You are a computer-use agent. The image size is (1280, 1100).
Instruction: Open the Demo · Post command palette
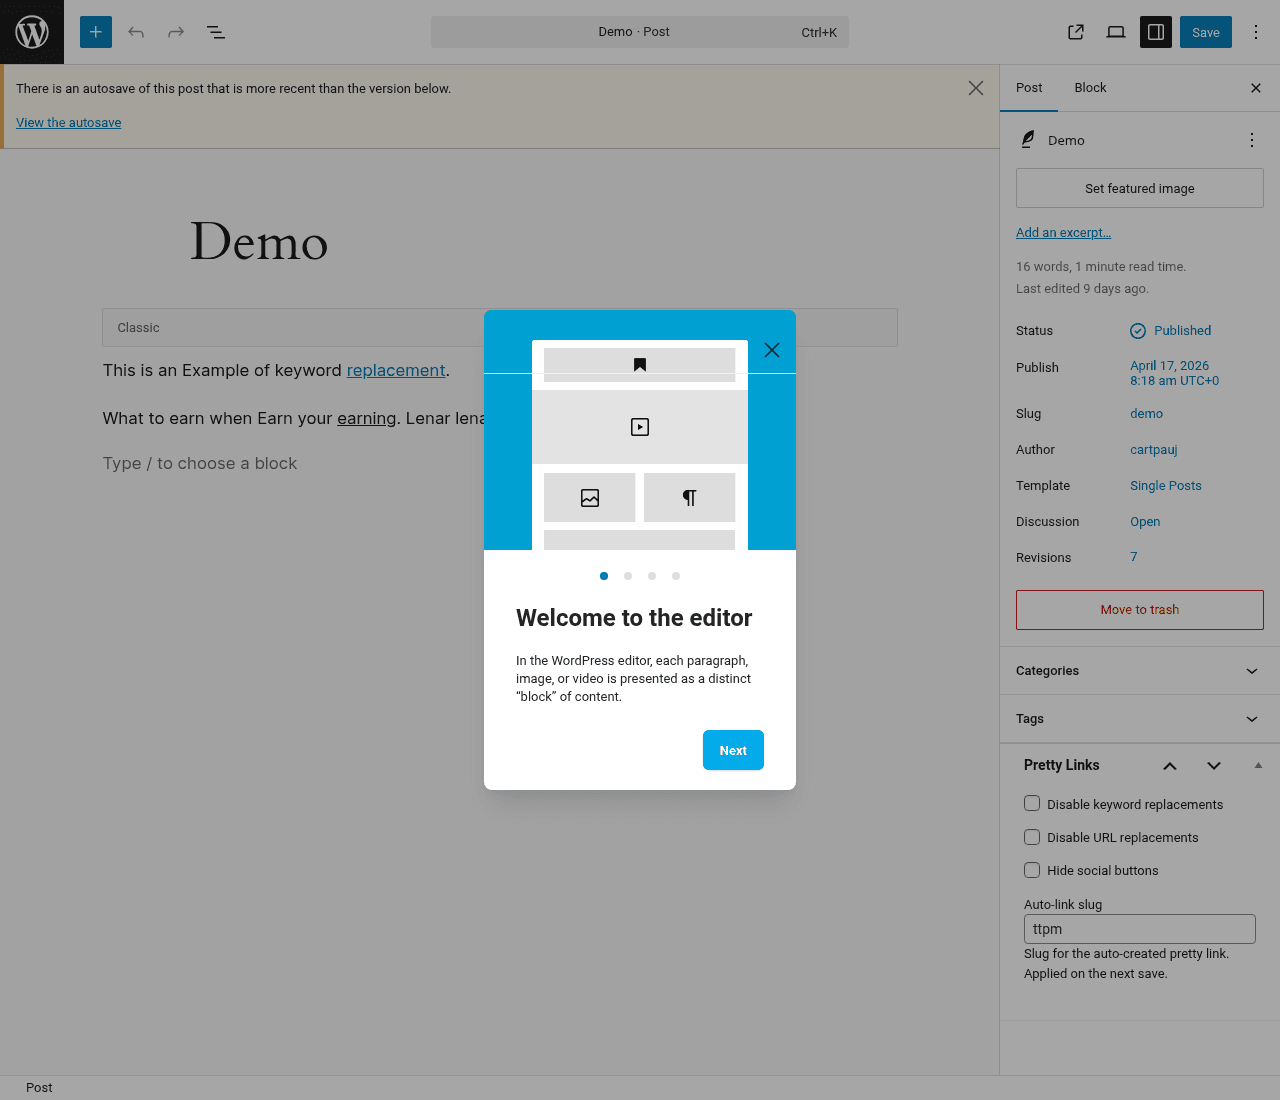click(640, 32)
